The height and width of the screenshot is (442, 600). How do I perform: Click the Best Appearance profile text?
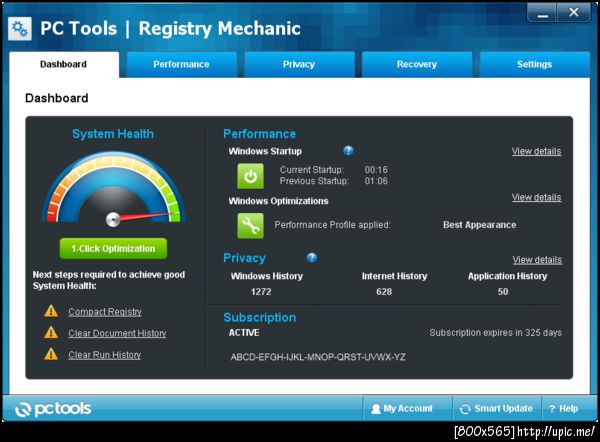479,225
